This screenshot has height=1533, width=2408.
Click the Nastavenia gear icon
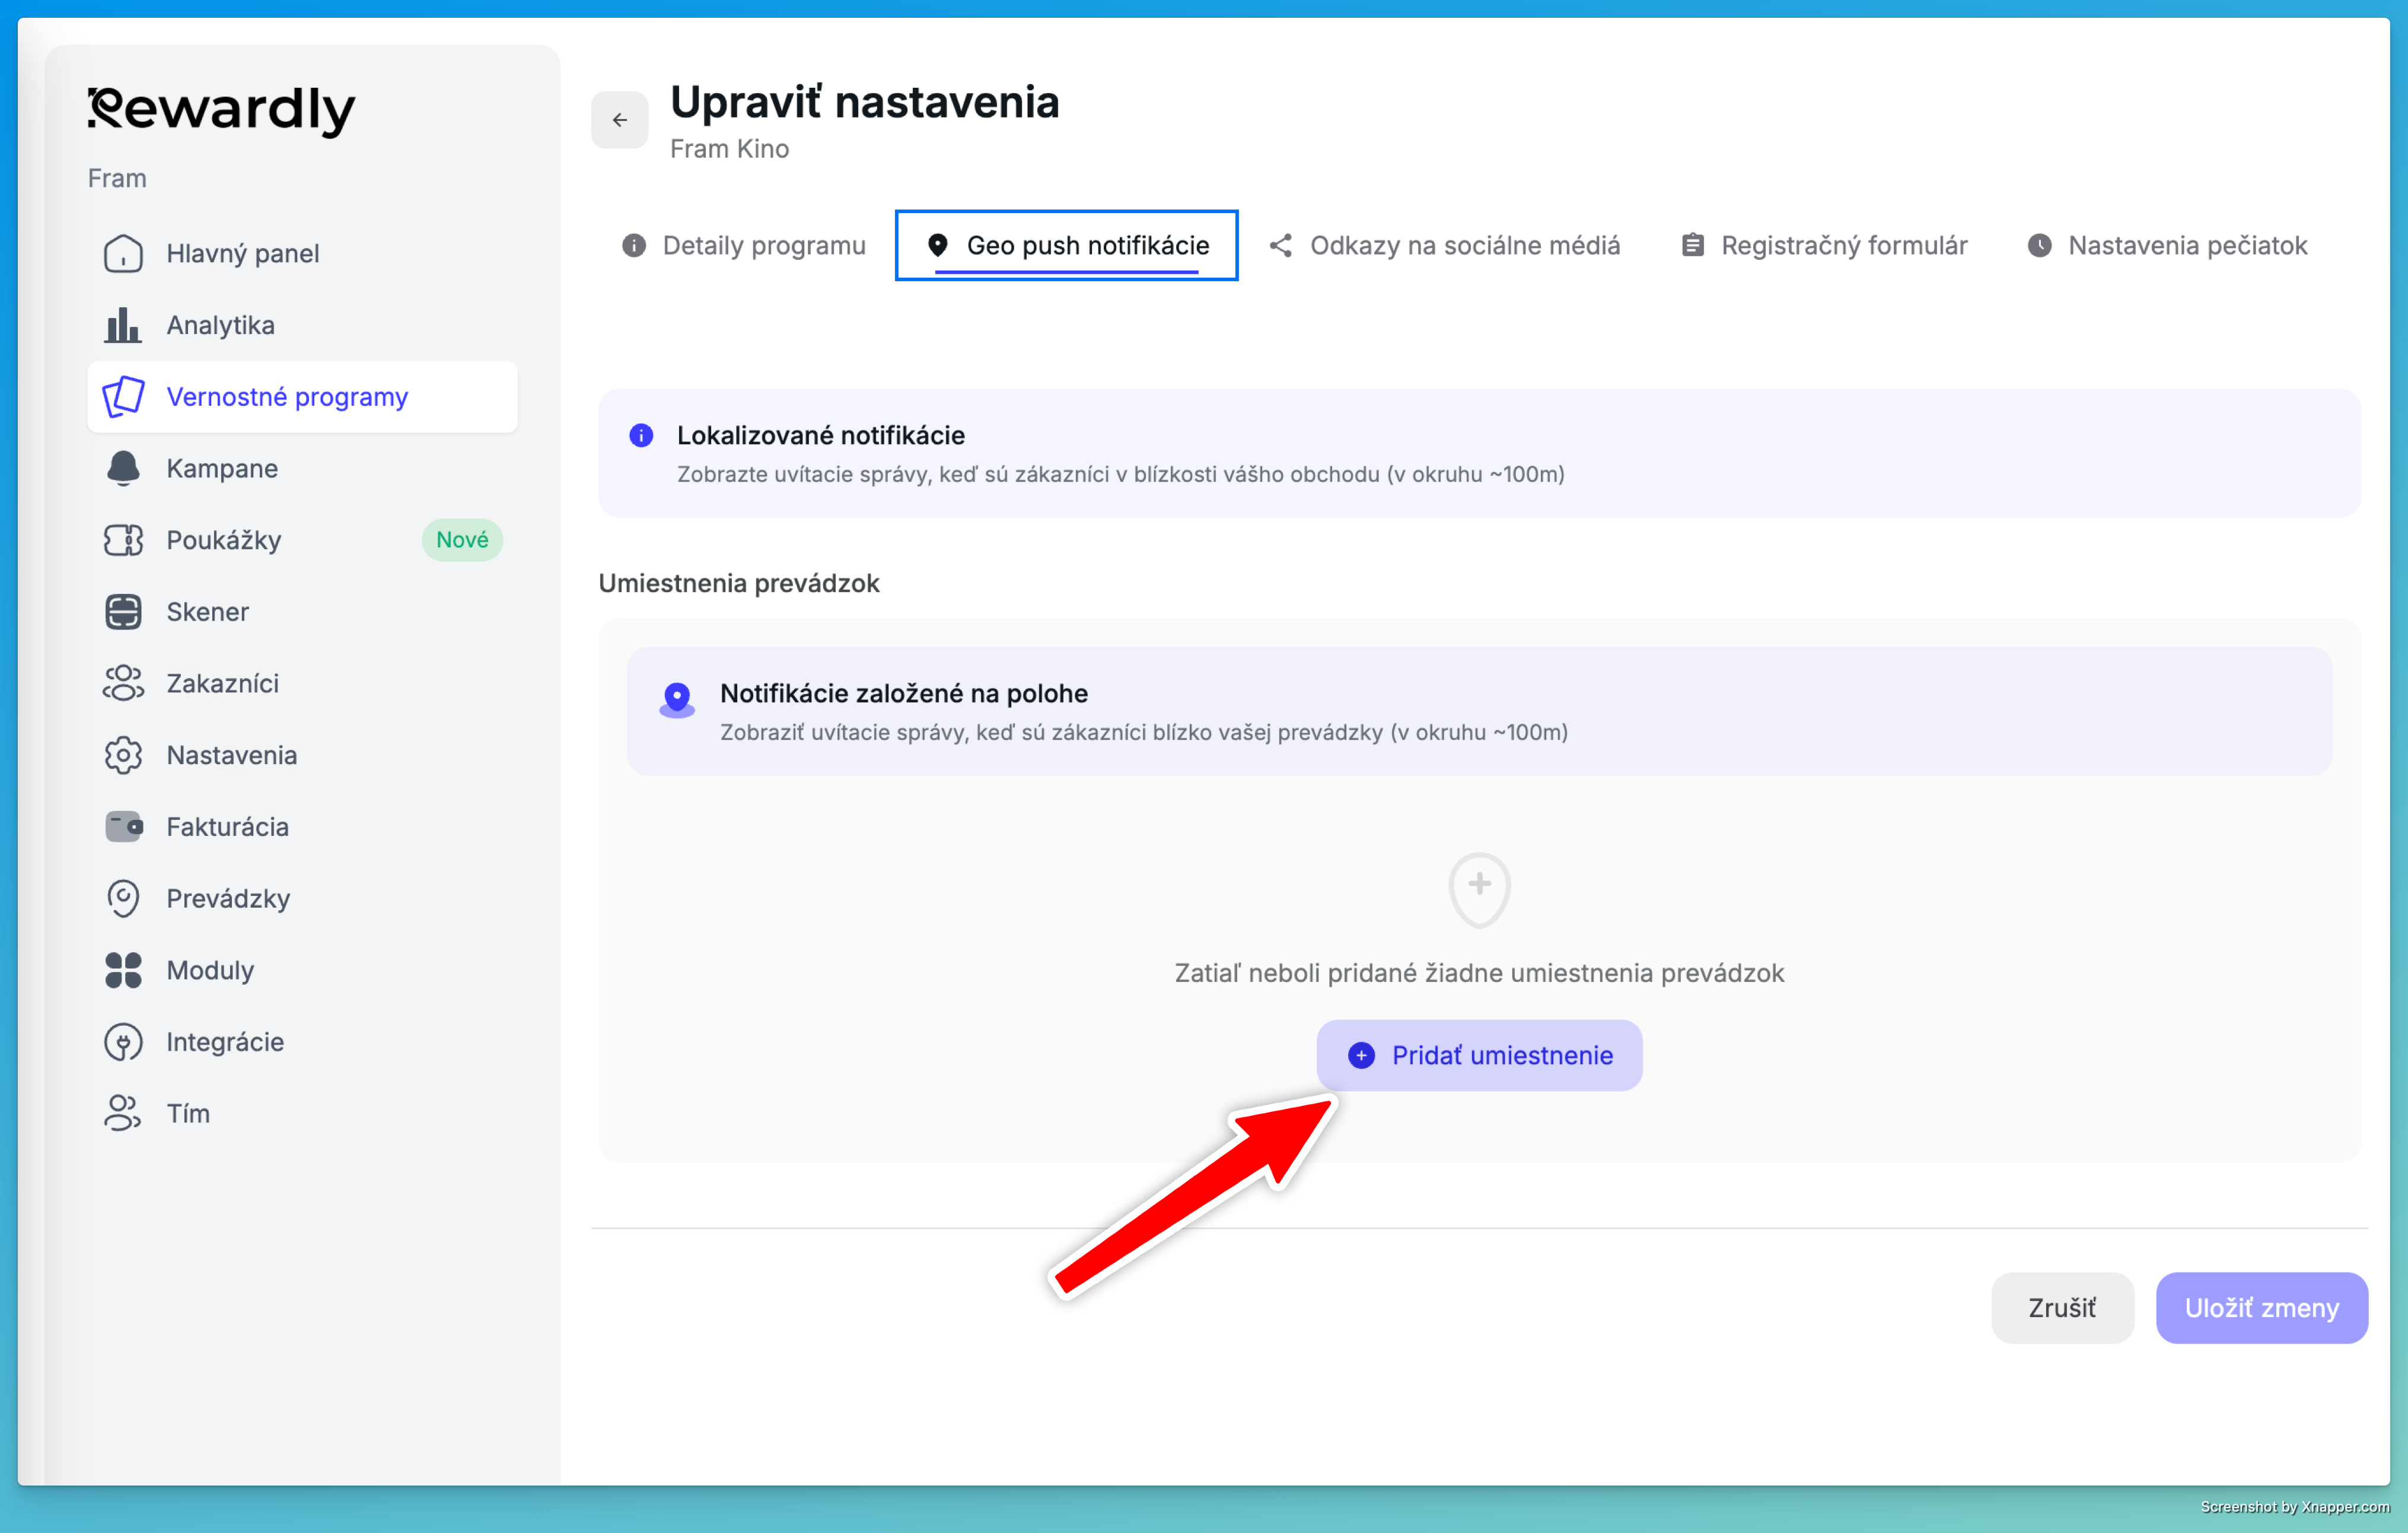click(123, 755)
